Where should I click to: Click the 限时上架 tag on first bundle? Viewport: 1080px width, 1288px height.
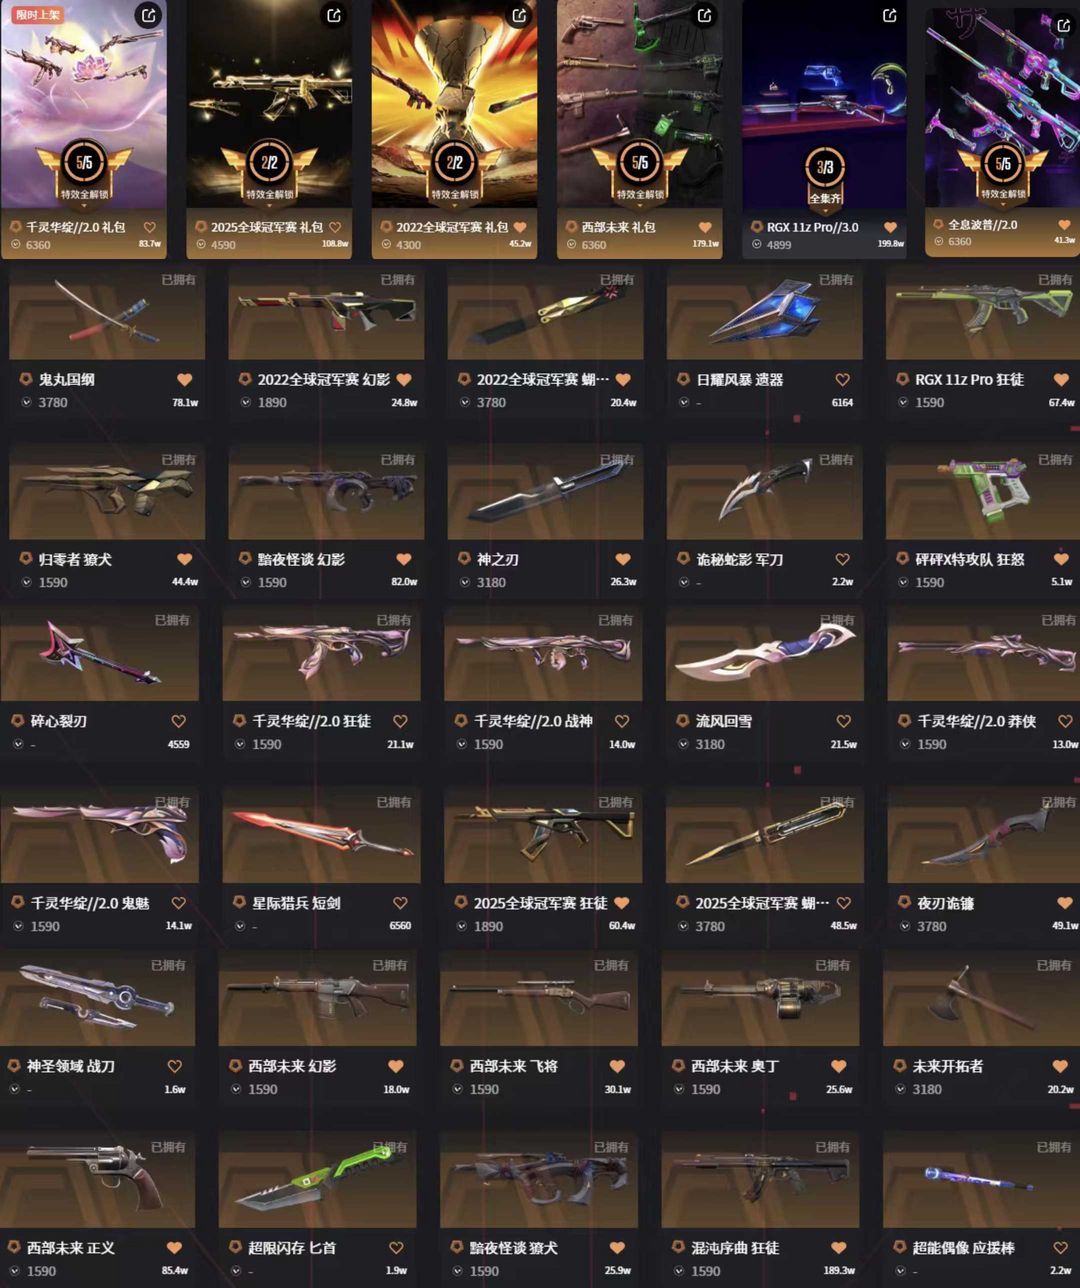tap(37, 14)
